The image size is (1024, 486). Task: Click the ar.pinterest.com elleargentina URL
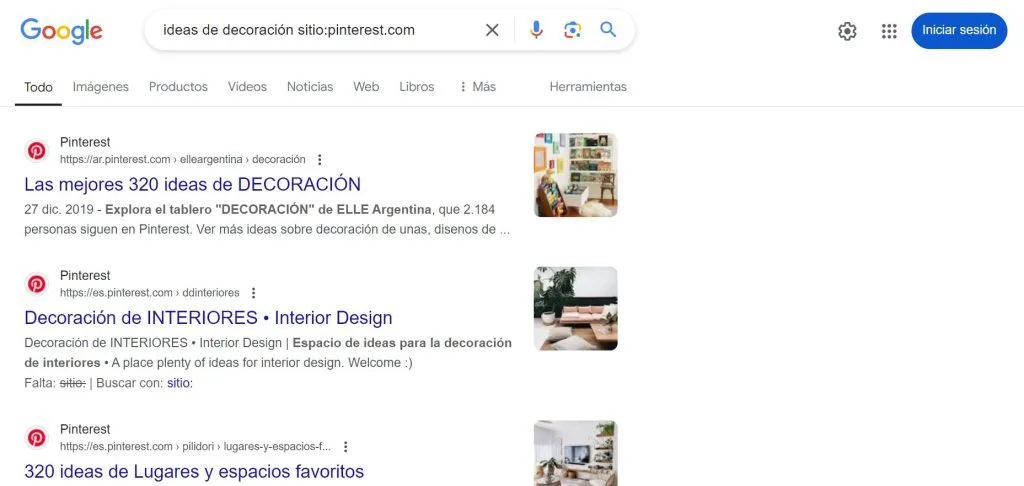point(183,159)
